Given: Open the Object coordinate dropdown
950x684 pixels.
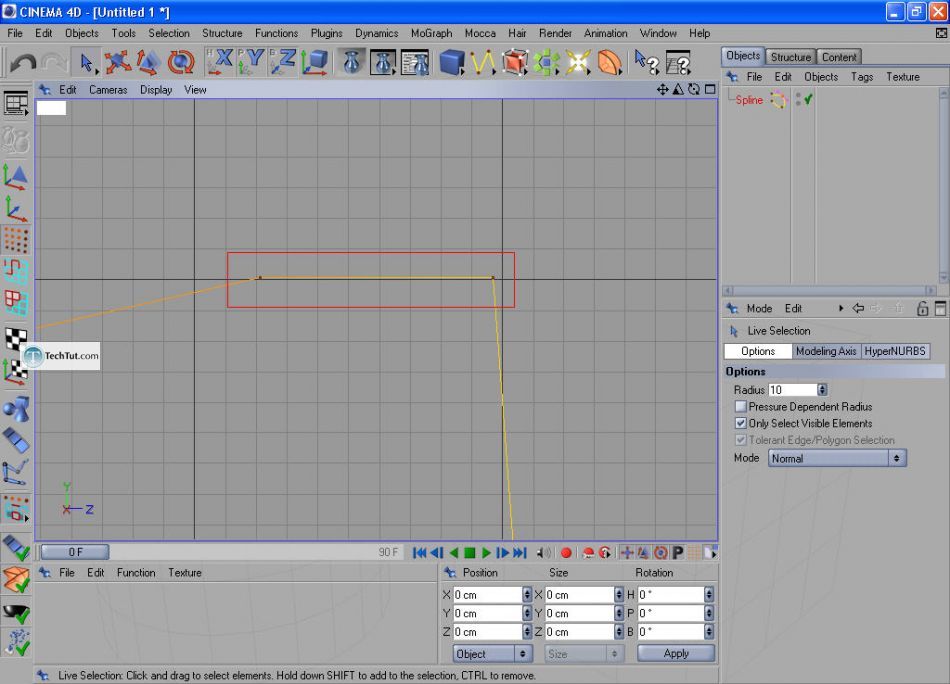Looking at the screenshot, I should pyautogui.click(x=493, y=654).
